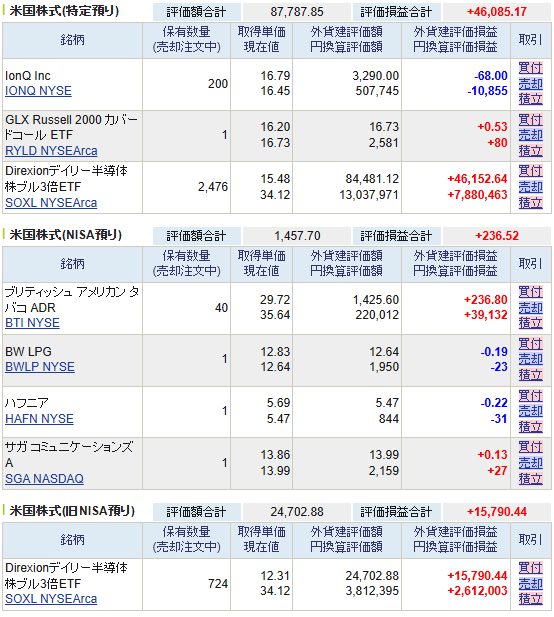Click 買付 for IonQ Inc
Viewport: 554px width, 617px height.
[530, 68]
